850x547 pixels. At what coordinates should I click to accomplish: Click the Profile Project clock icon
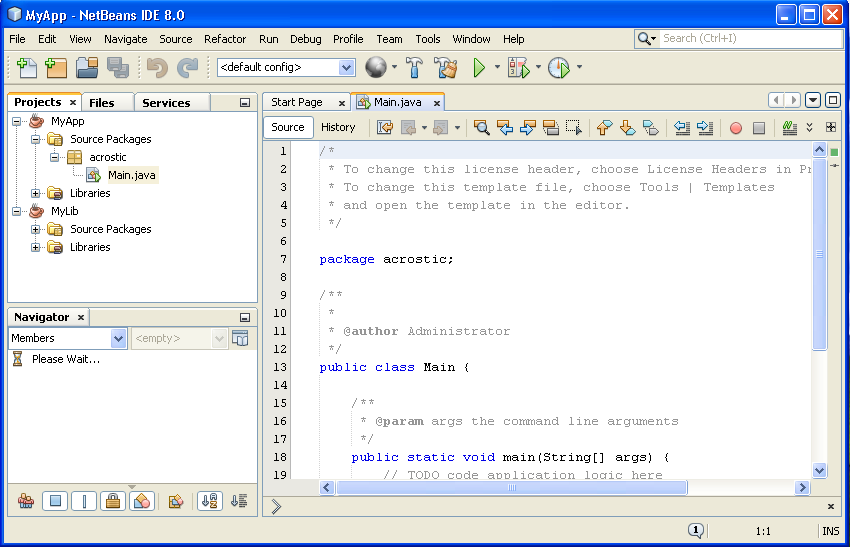point(558,68)
